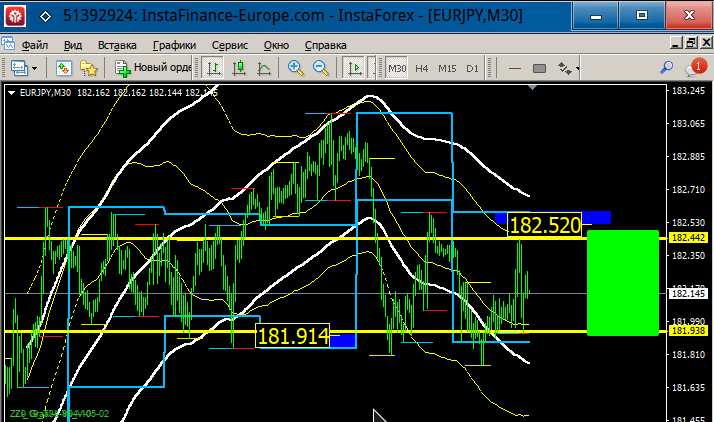Click the 182.520 price label
Image resolution: width=714 pixels, height=422 pixels.
[544, 225]
